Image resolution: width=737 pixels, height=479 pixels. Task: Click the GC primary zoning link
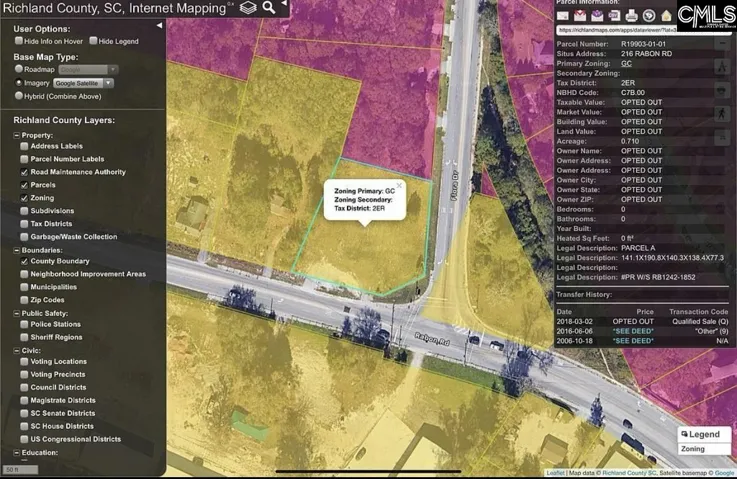pyautogui.click(x=626, y=63)
